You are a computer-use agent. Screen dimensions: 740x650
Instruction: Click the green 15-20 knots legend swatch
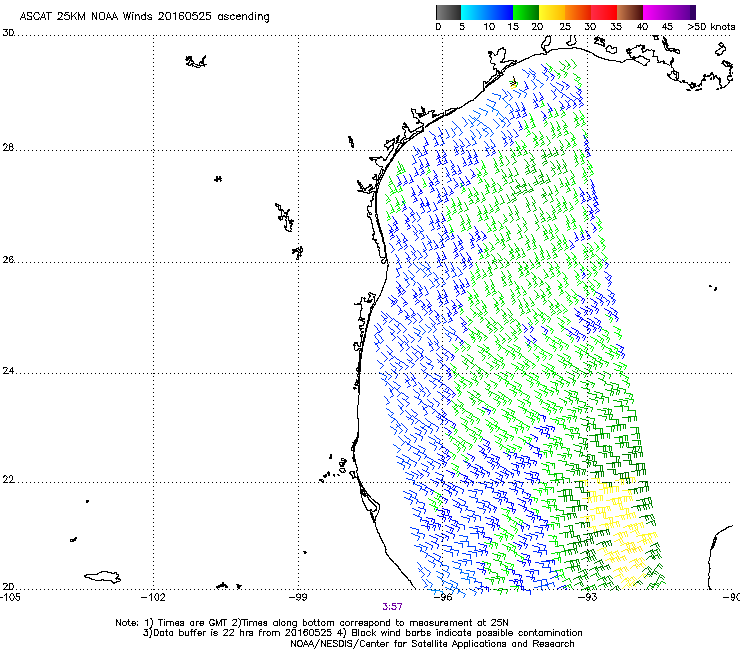pyautogui.click(x=526, y=12)
